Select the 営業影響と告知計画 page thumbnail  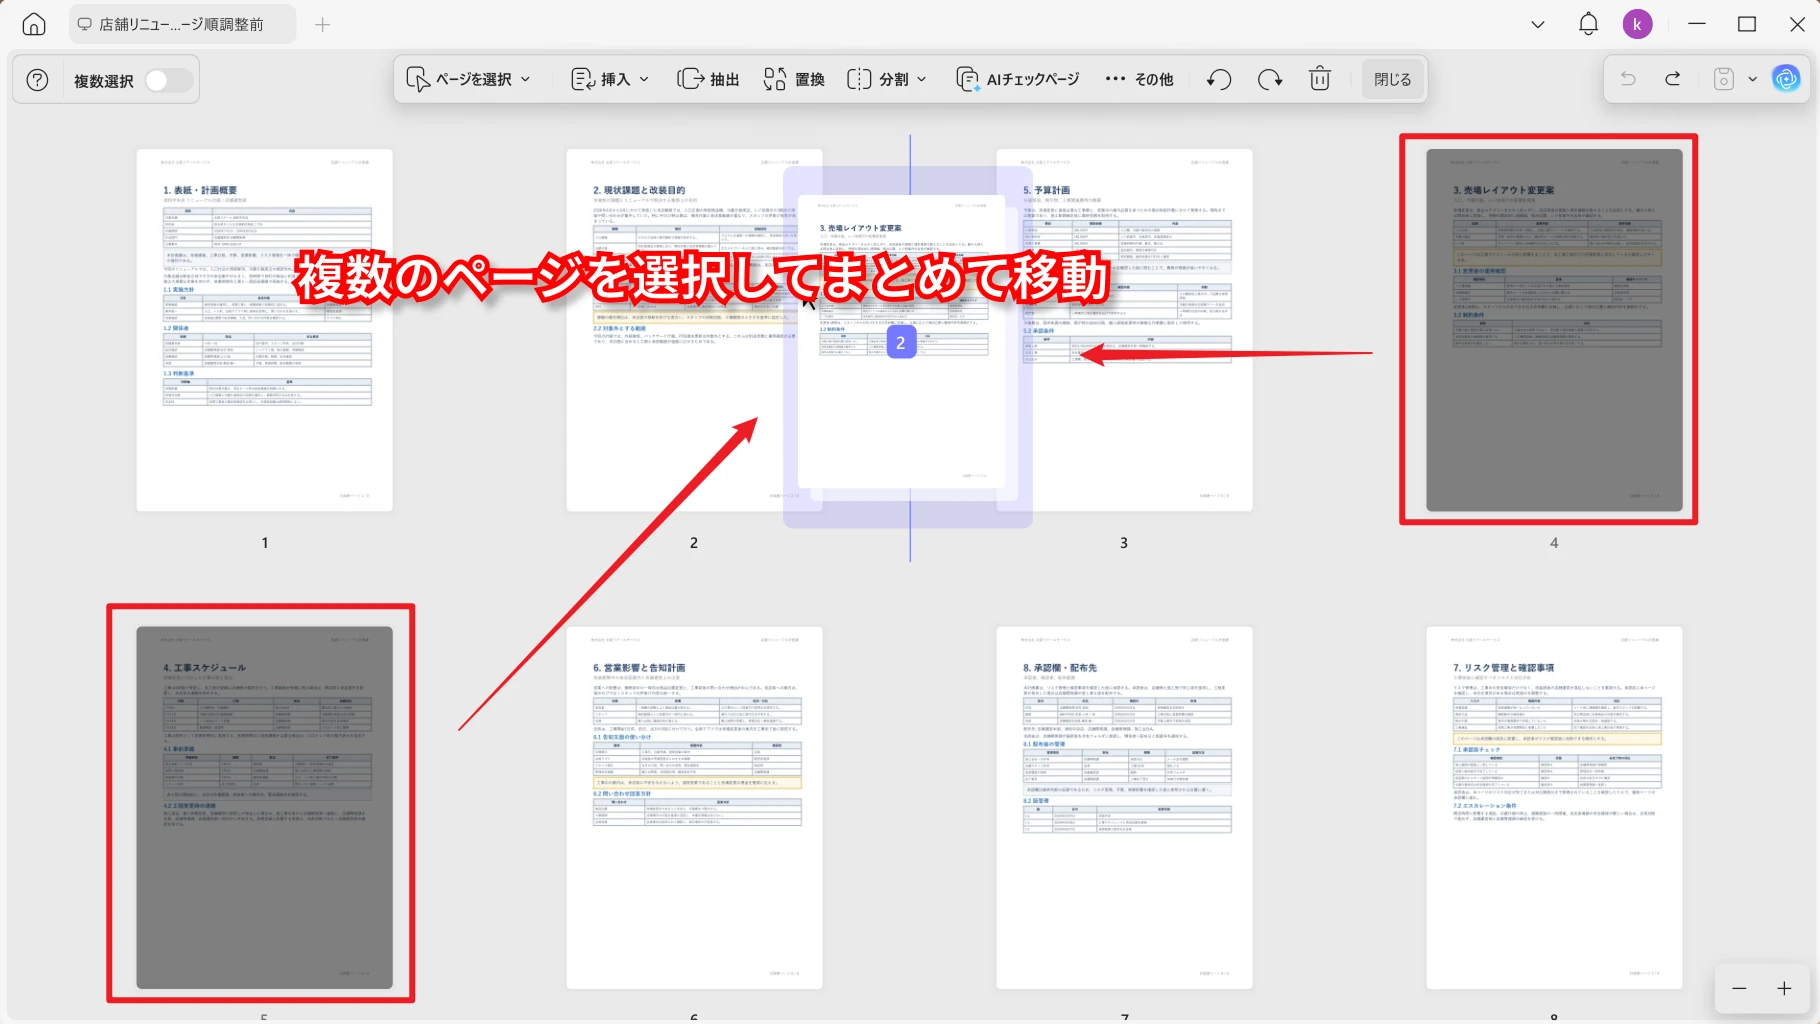pos(695,808)
